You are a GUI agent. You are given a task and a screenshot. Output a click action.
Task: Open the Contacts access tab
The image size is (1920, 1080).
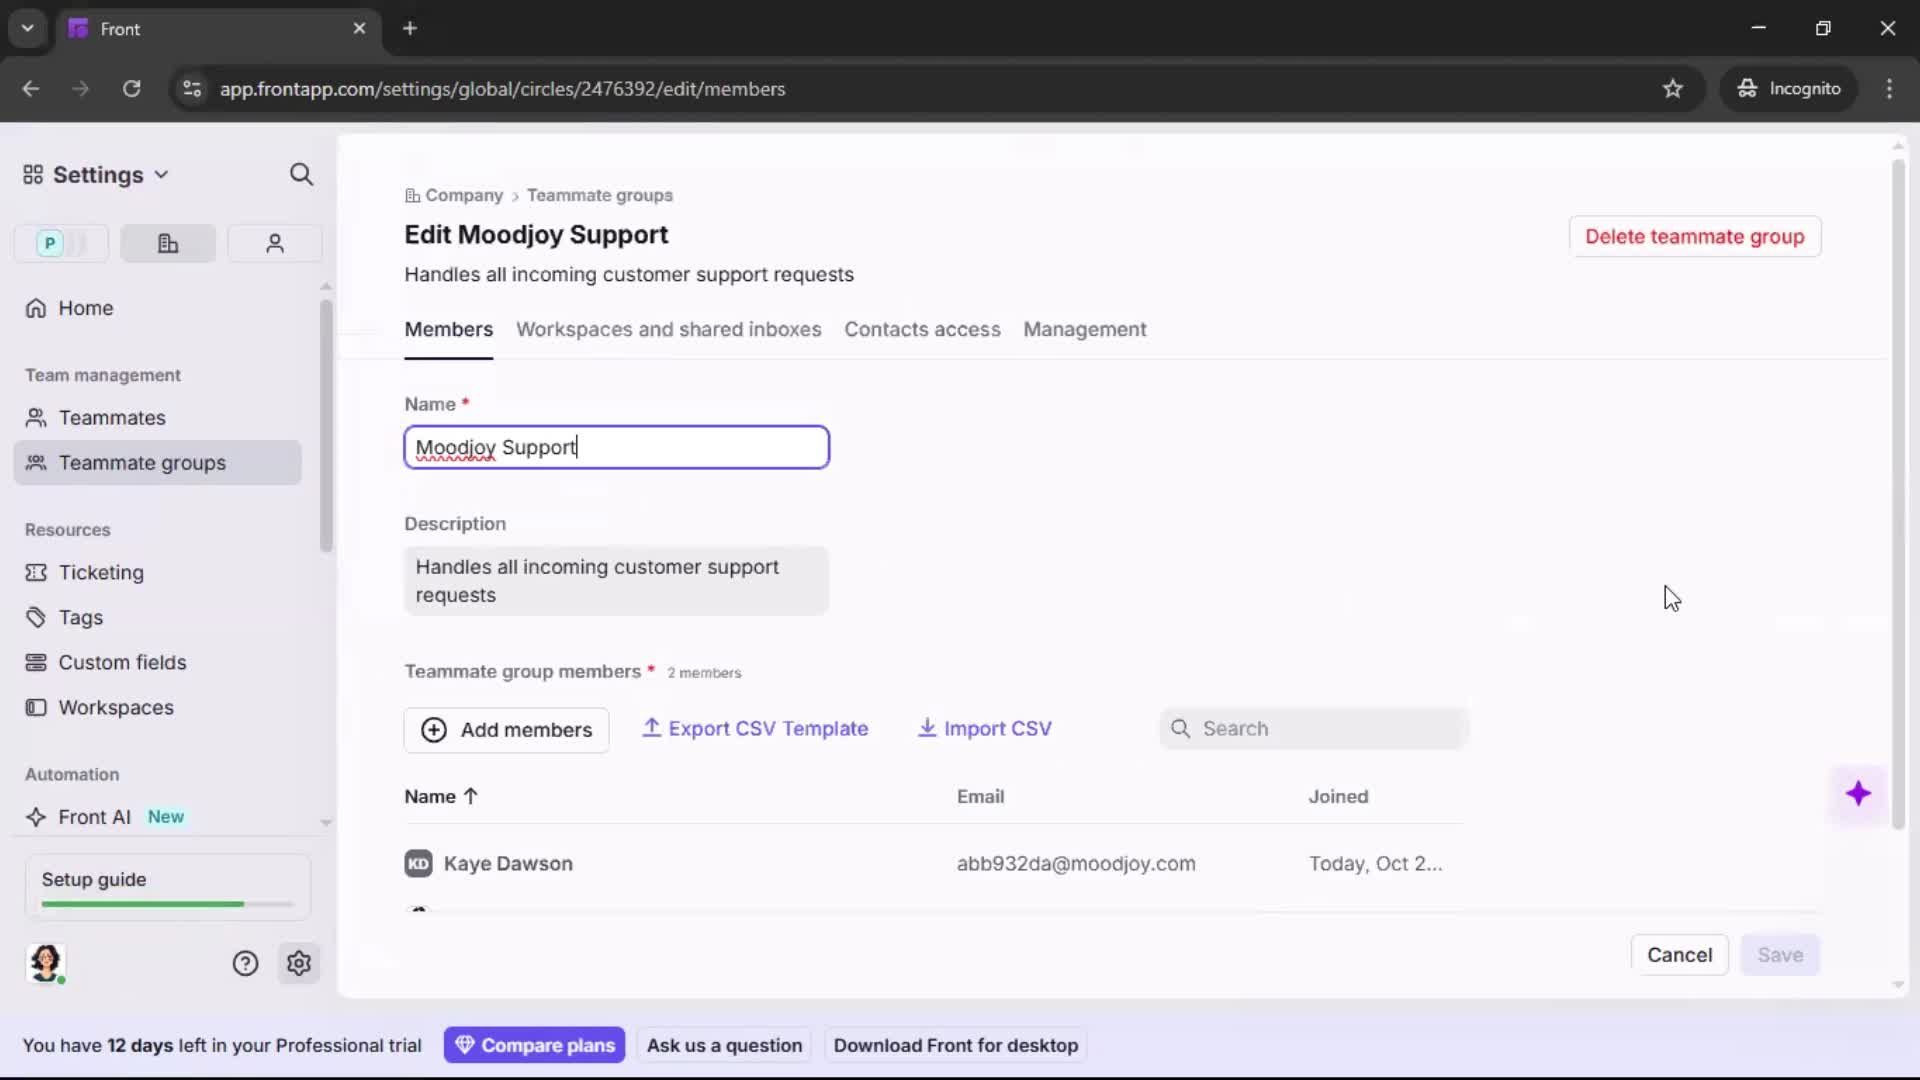point(922,329)
